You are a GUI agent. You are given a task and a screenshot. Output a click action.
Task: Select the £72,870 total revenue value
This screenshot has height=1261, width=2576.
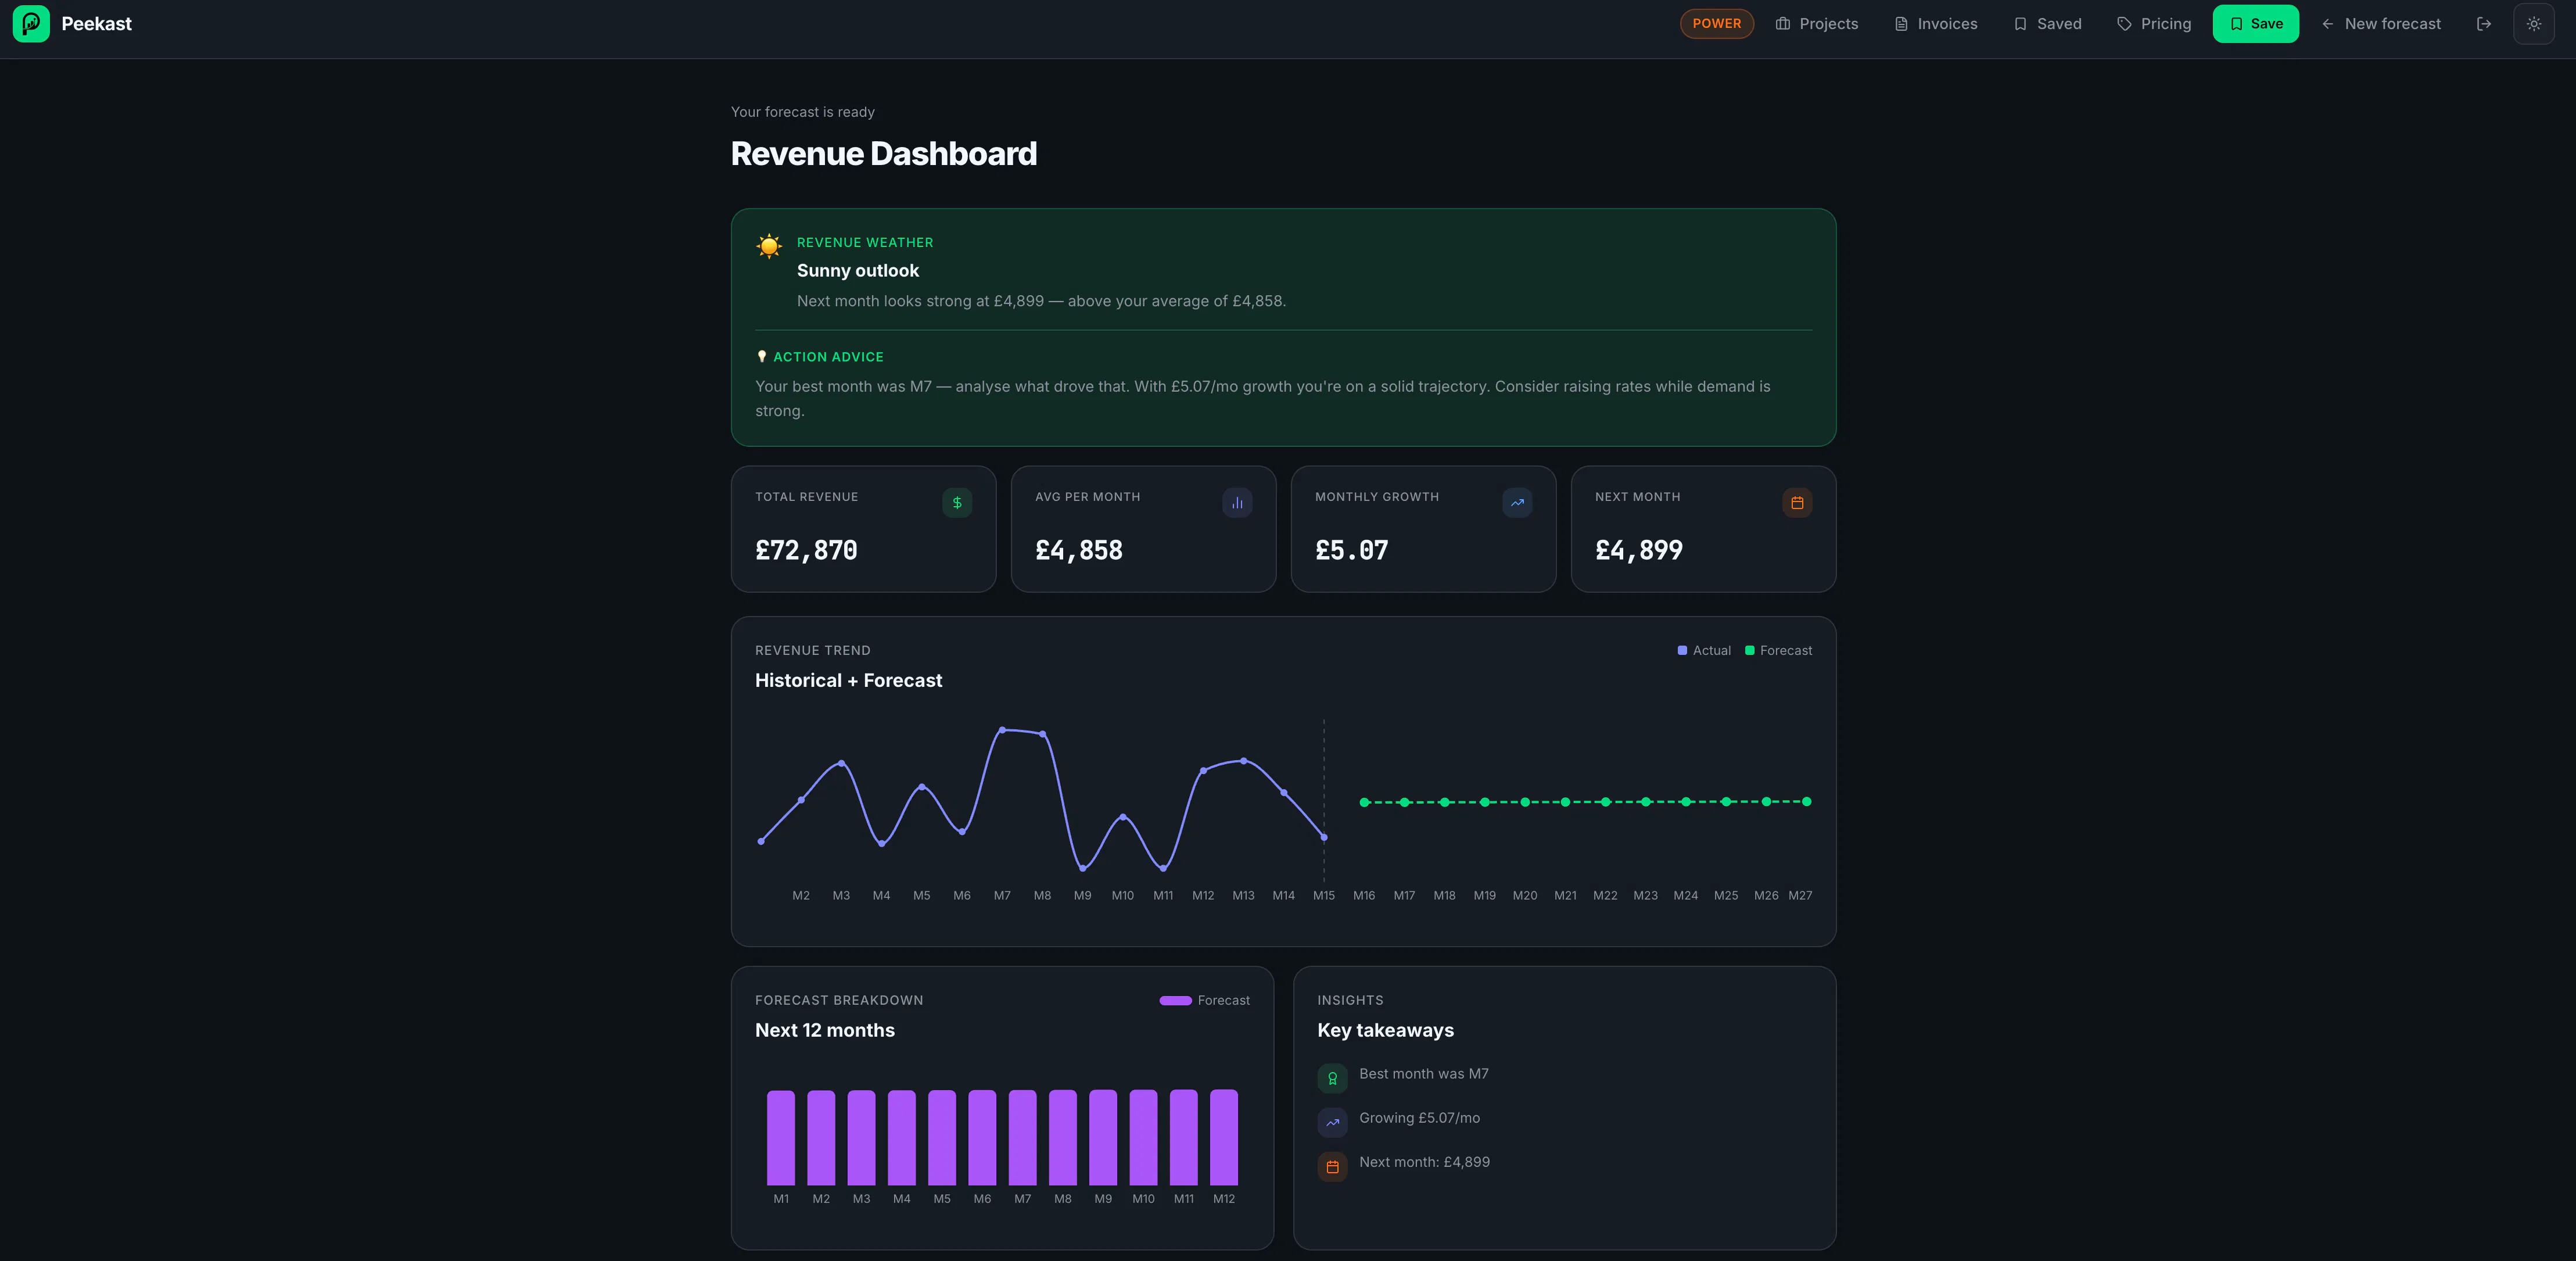(806, 550)
